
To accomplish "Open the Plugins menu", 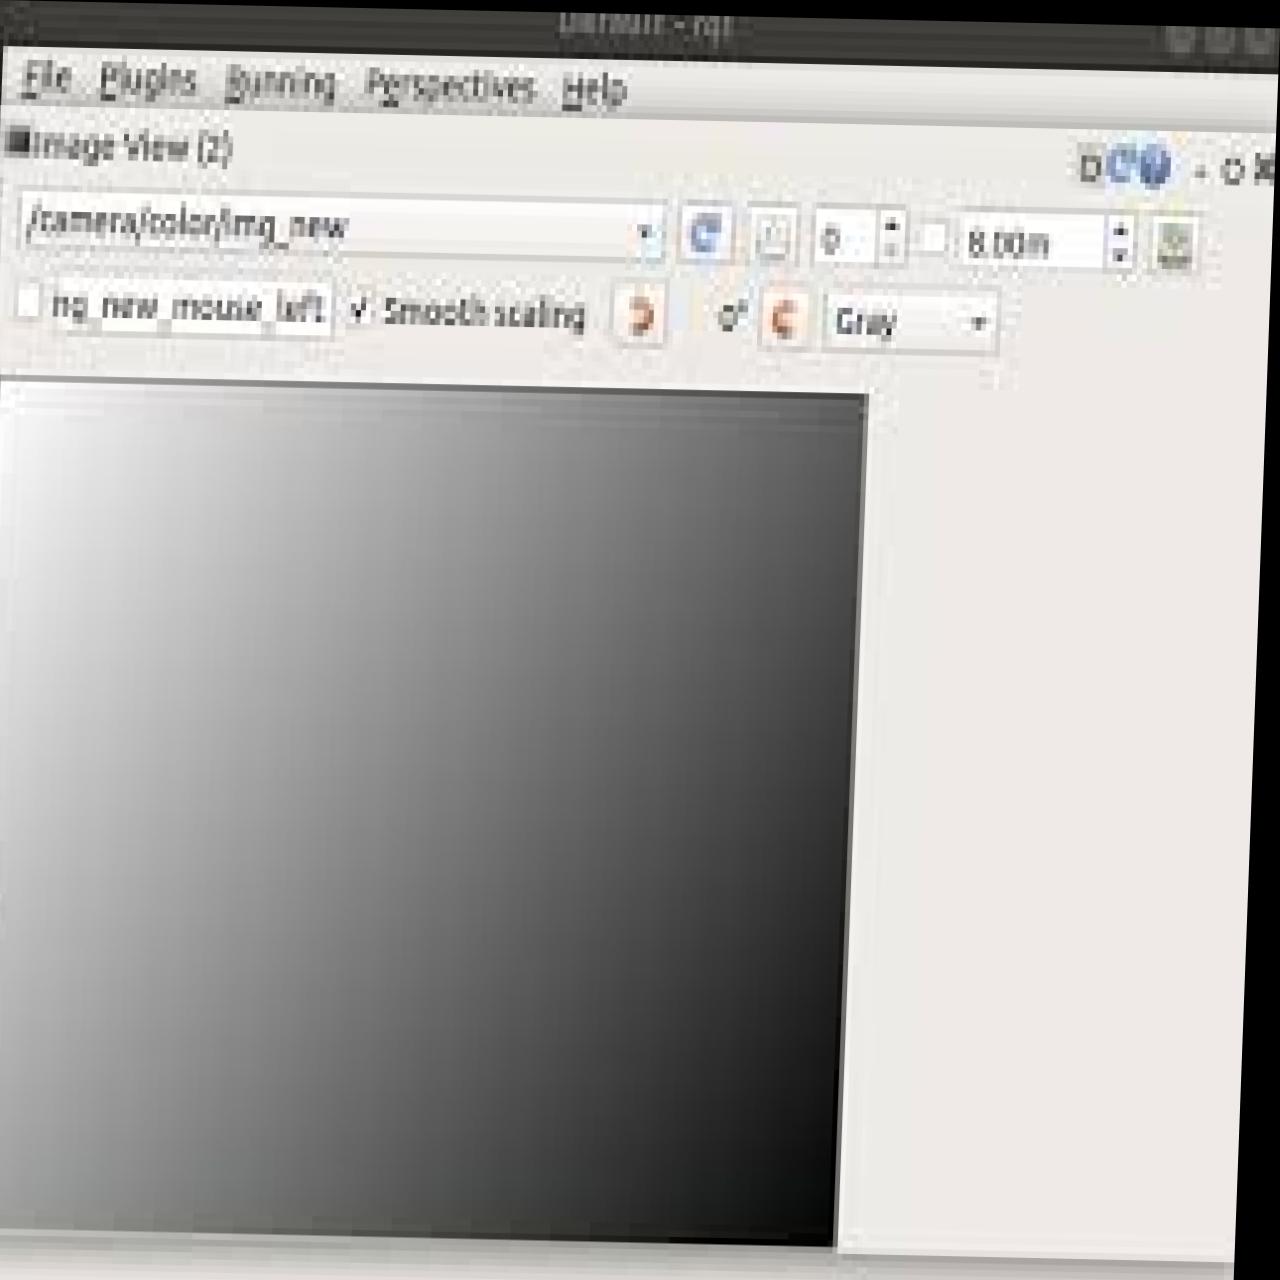I will pos(148,80).
